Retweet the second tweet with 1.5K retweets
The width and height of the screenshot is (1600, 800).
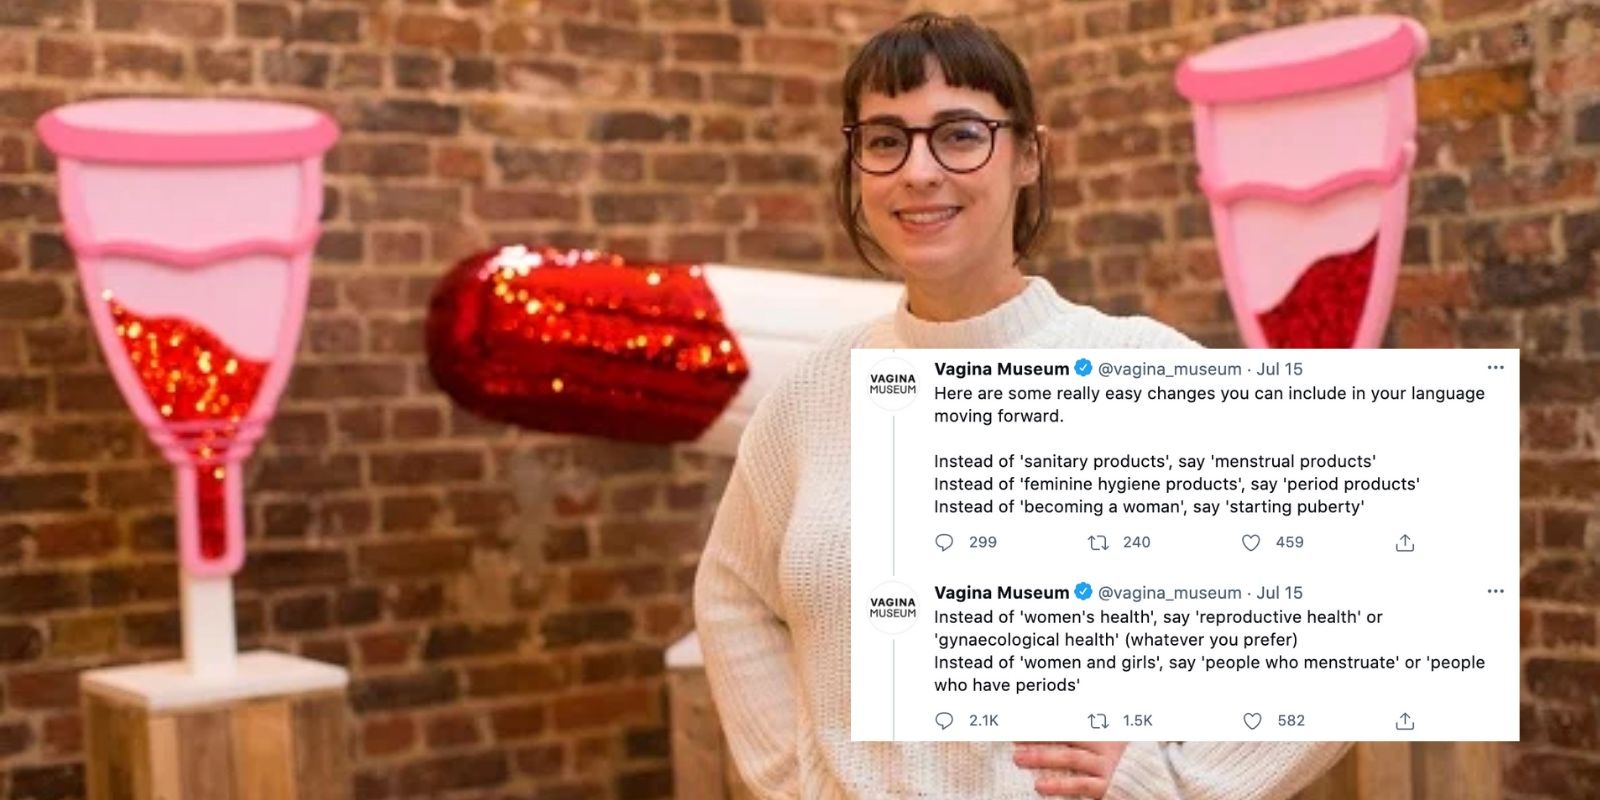pyautogui.click(x=1098, y=721)
